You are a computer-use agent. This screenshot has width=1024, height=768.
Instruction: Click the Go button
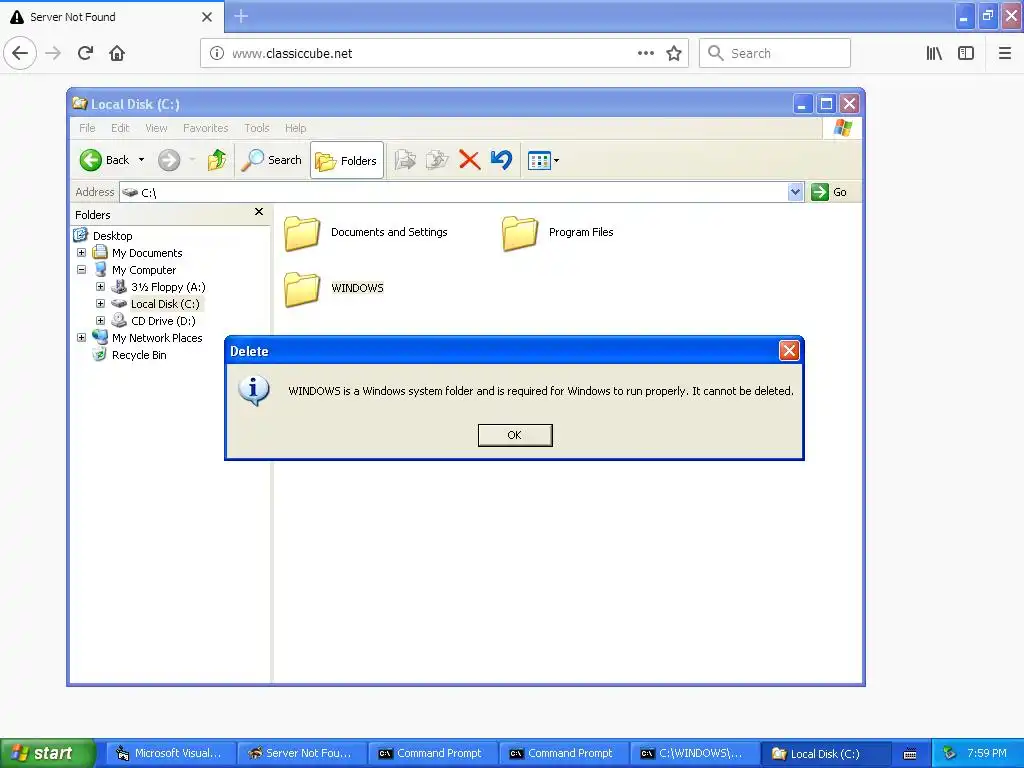pos(829,192)
